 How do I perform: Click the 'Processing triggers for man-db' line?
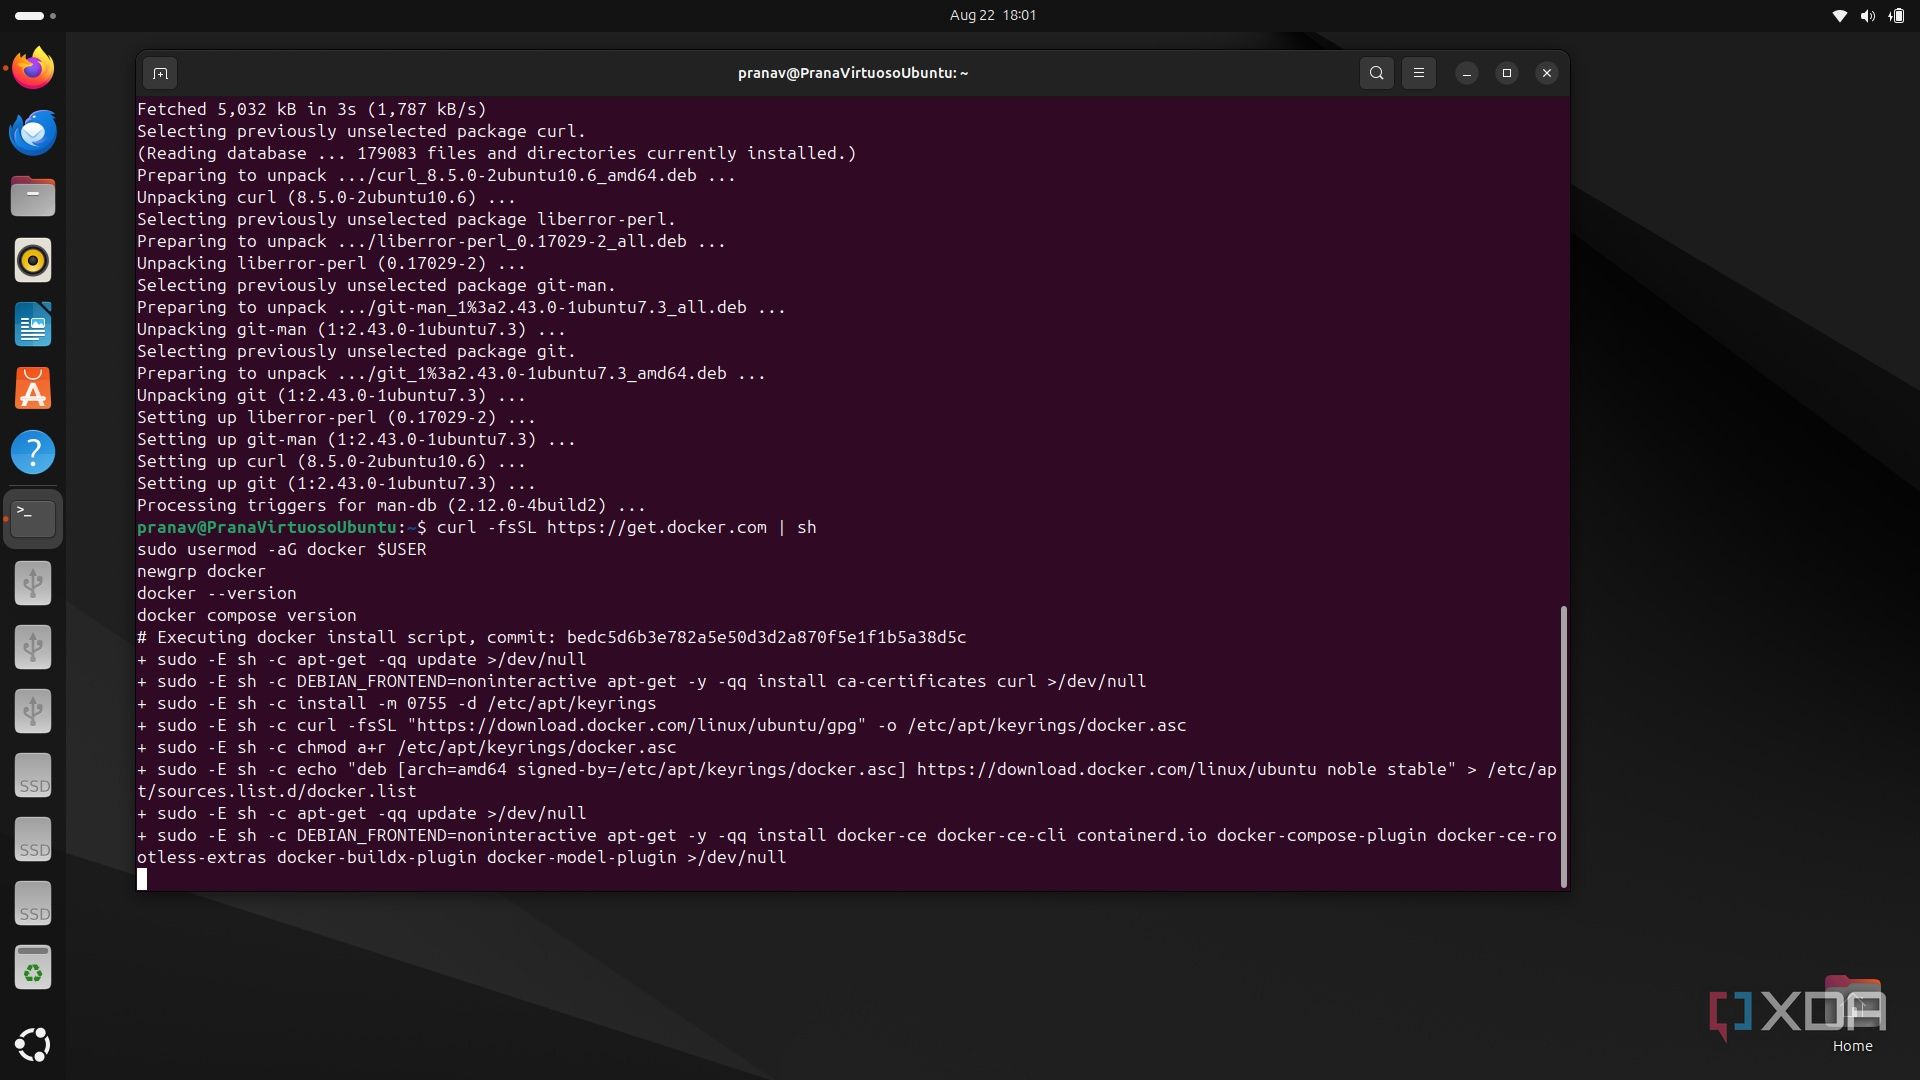coord(391,505)
